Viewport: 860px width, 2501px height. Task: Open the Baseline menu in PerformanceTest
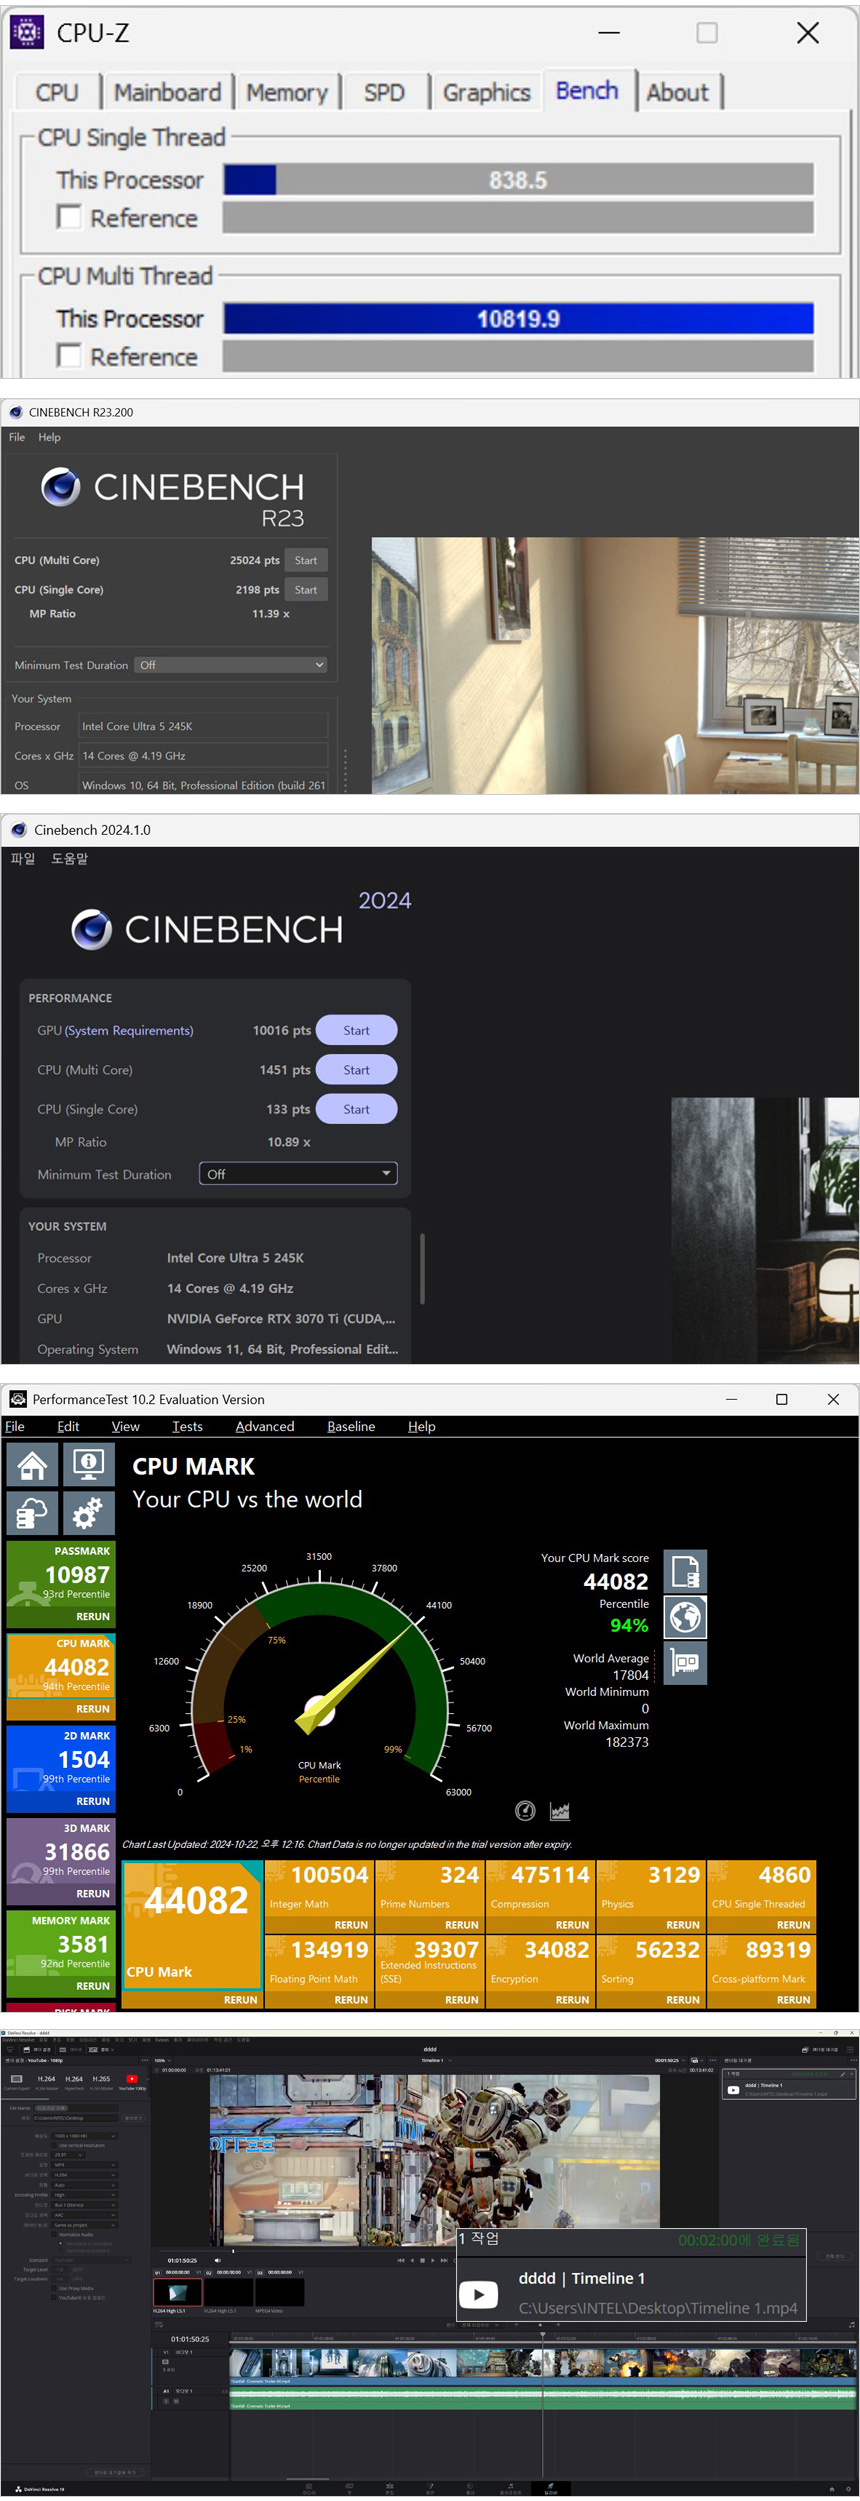coord(351,1427)
